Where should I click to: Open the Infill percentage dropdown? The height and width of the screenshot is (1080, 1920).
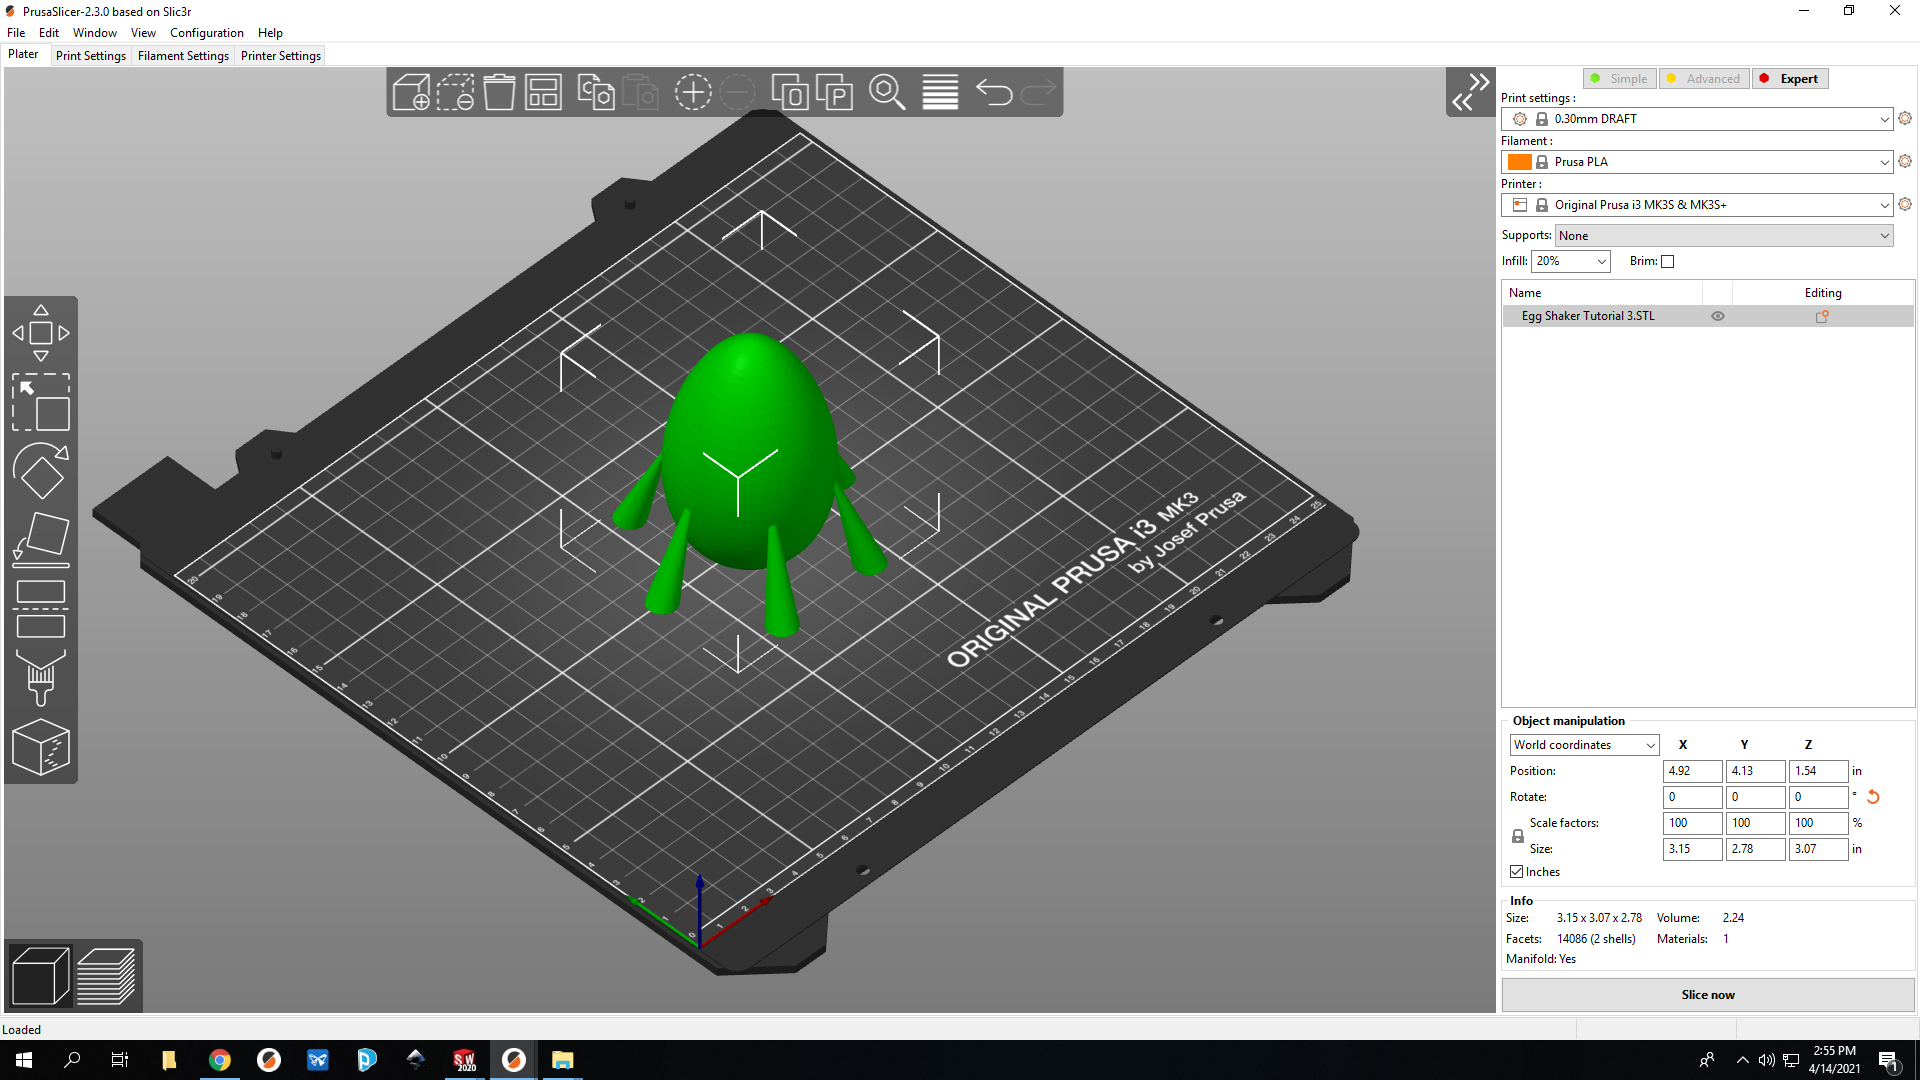(x=1571, y=261)
